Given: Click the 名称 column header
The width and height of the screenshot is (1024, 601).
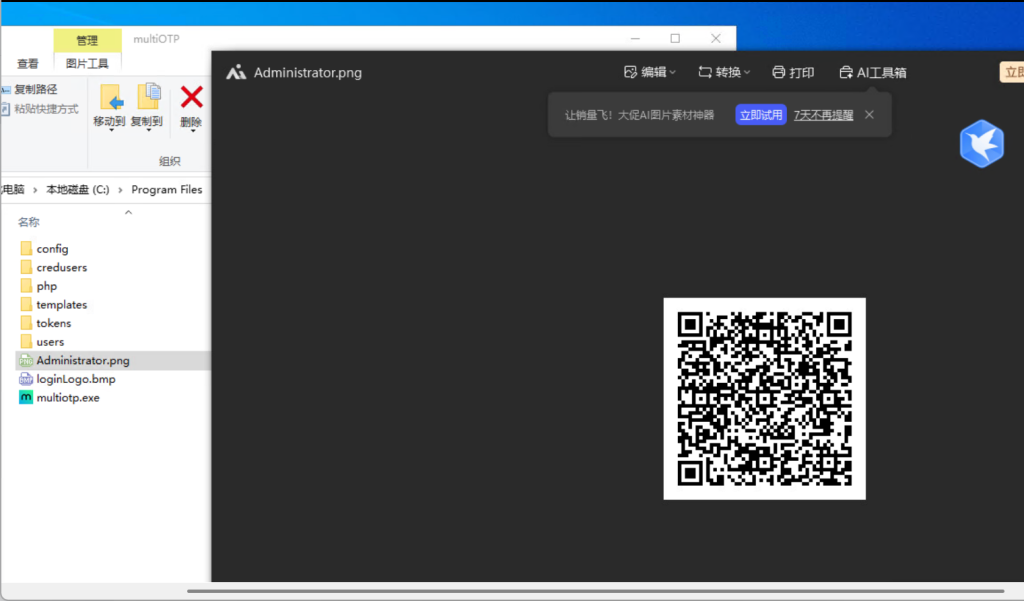Looking at the screenshot, I should coord(29,222).
